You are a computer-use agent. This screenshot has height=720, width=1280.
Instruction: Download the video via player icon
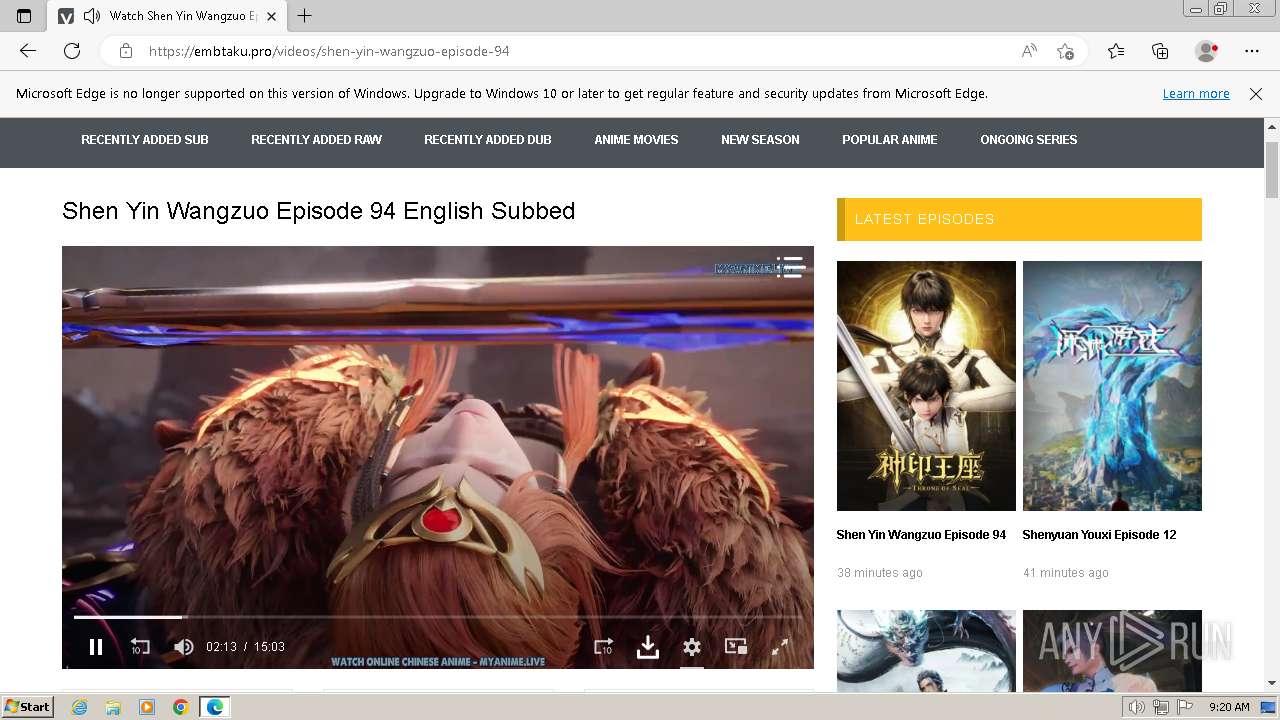pyautogui.click(x=648, y=647)
